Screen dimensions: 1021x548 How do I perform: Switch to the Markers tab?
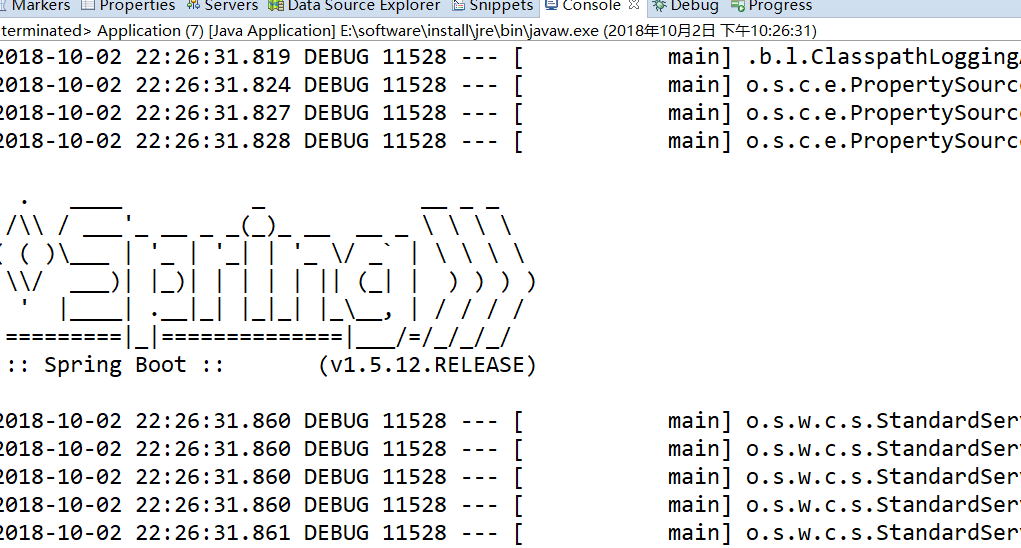click(36, 6)
